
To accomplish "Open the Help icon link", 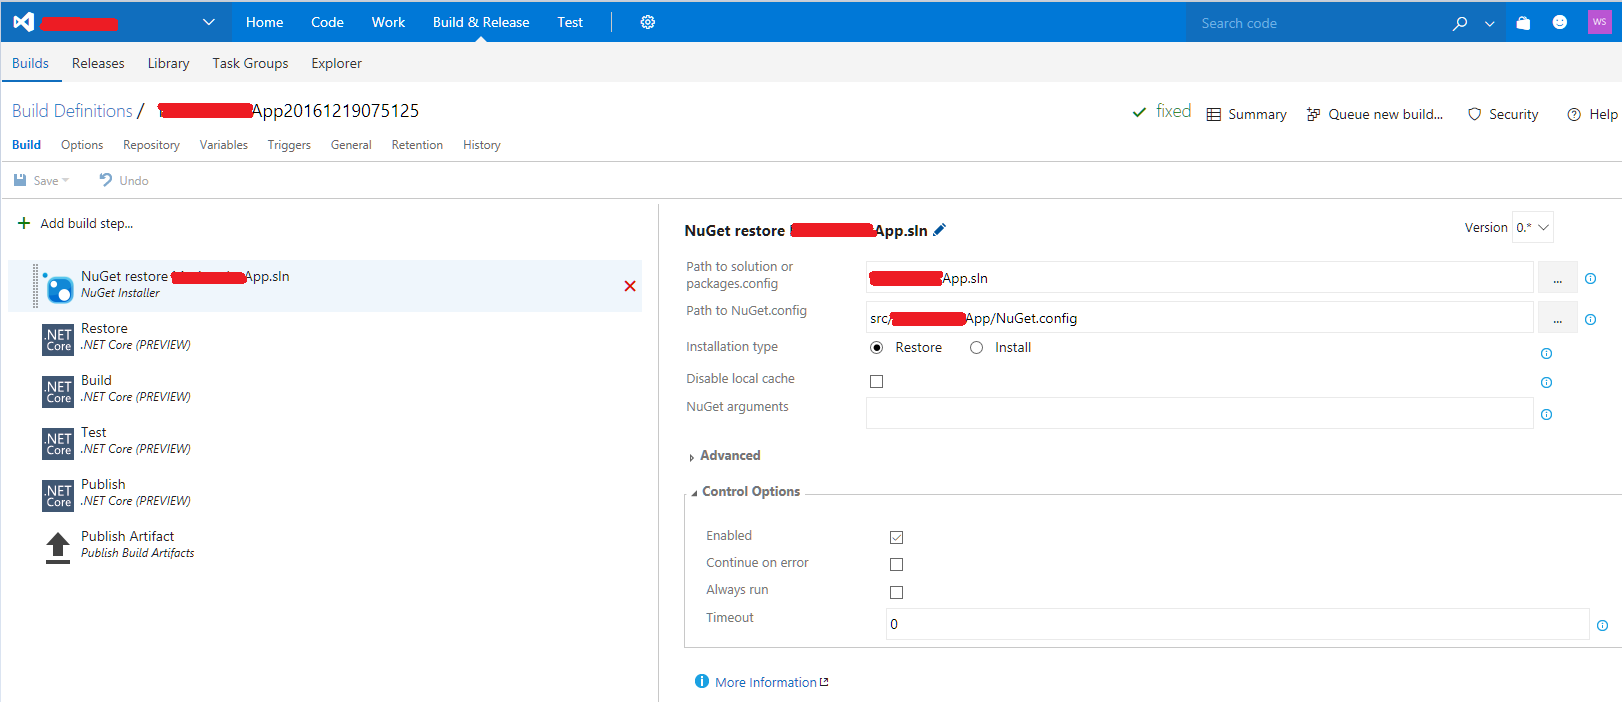I will [x=1591, y=114].
